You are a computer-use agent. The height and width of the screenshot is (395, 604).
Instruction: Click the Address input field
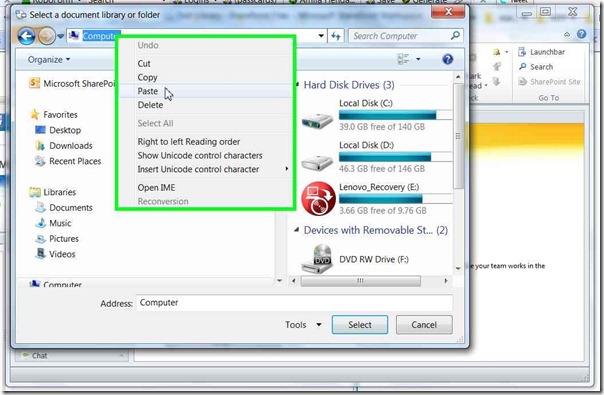[294, 303]
